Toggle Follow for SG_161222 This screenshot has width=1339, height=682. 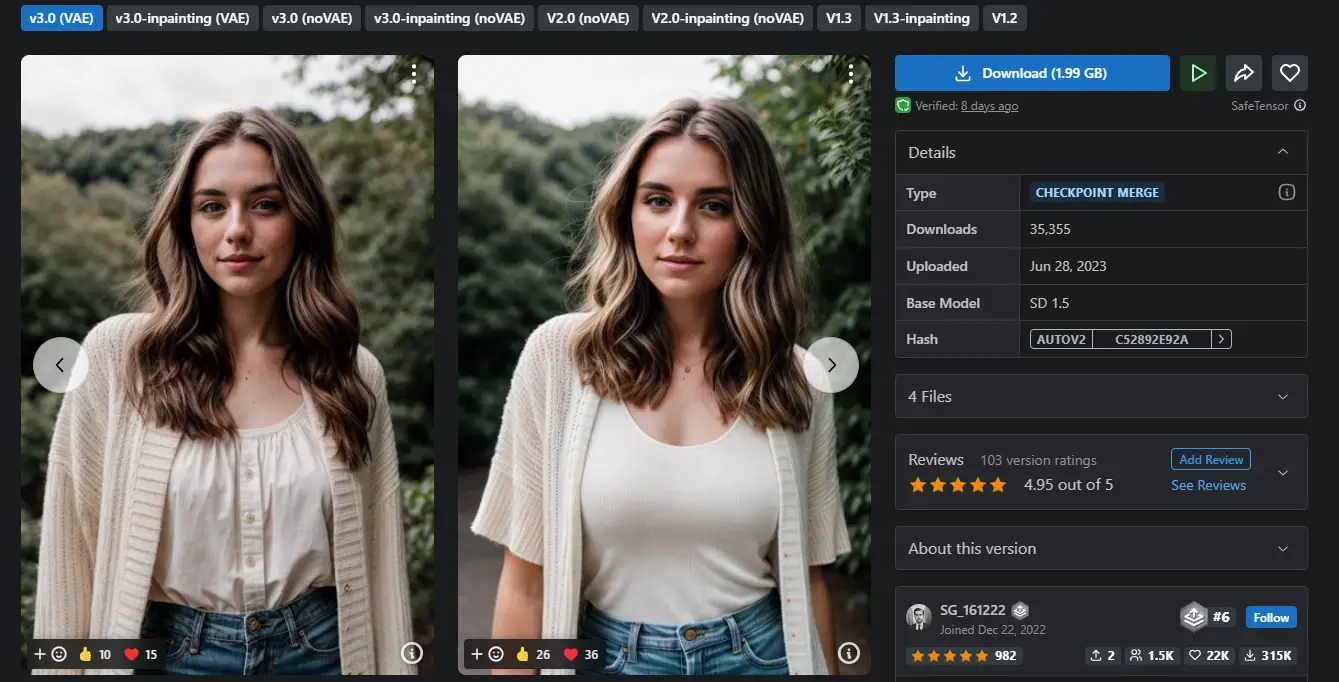point(1271,617)
